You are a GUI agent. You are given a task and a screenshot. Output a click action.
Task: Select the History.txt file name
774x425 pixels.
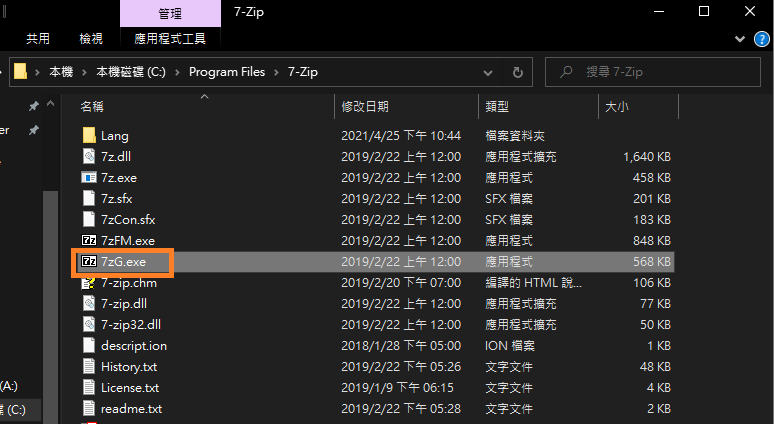pyautogui.click(x=129, y=367)
